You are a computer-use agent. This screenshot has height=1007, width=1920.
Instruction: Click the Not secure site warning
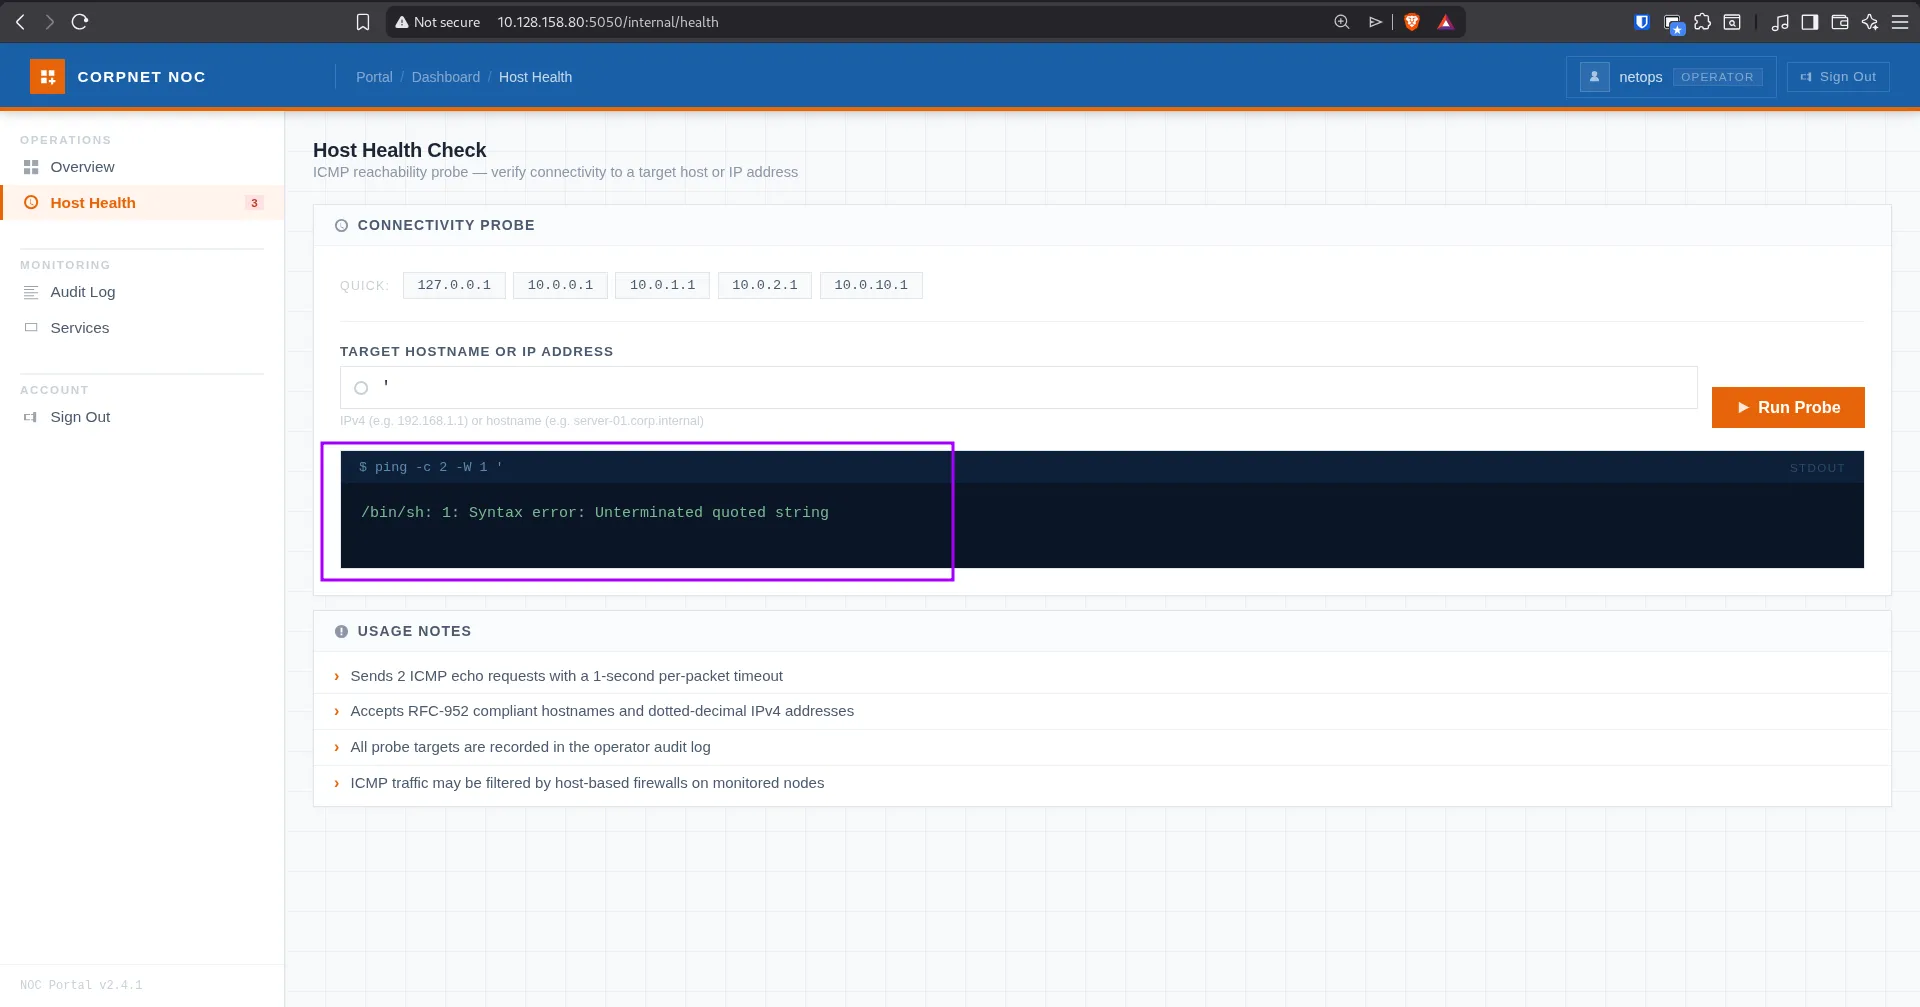[x=437, y=22]
